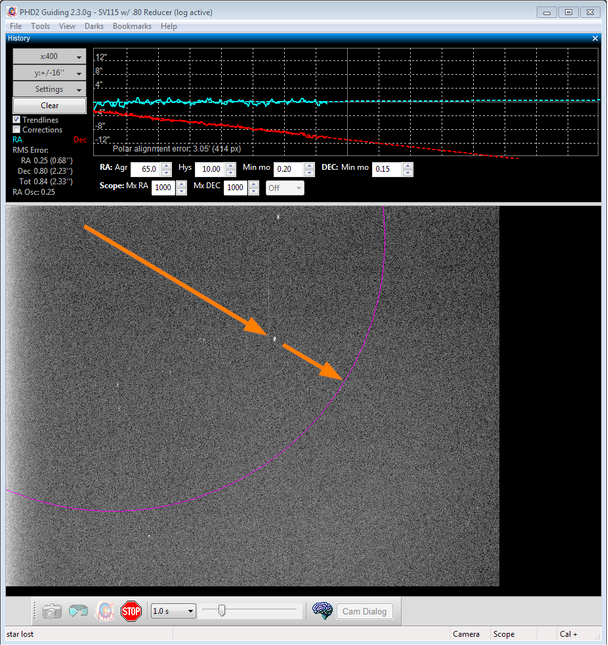The image size is (608, 645).
Task: Click the camera connect icon
Action: (x=51, y=611)
